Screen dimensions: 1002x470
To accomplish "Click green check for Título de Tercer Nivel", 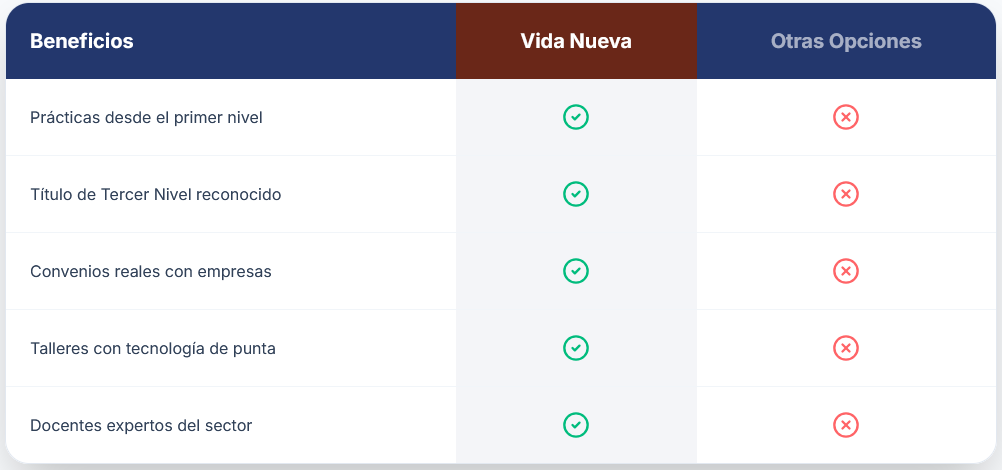I will click(x=576, y=194).
